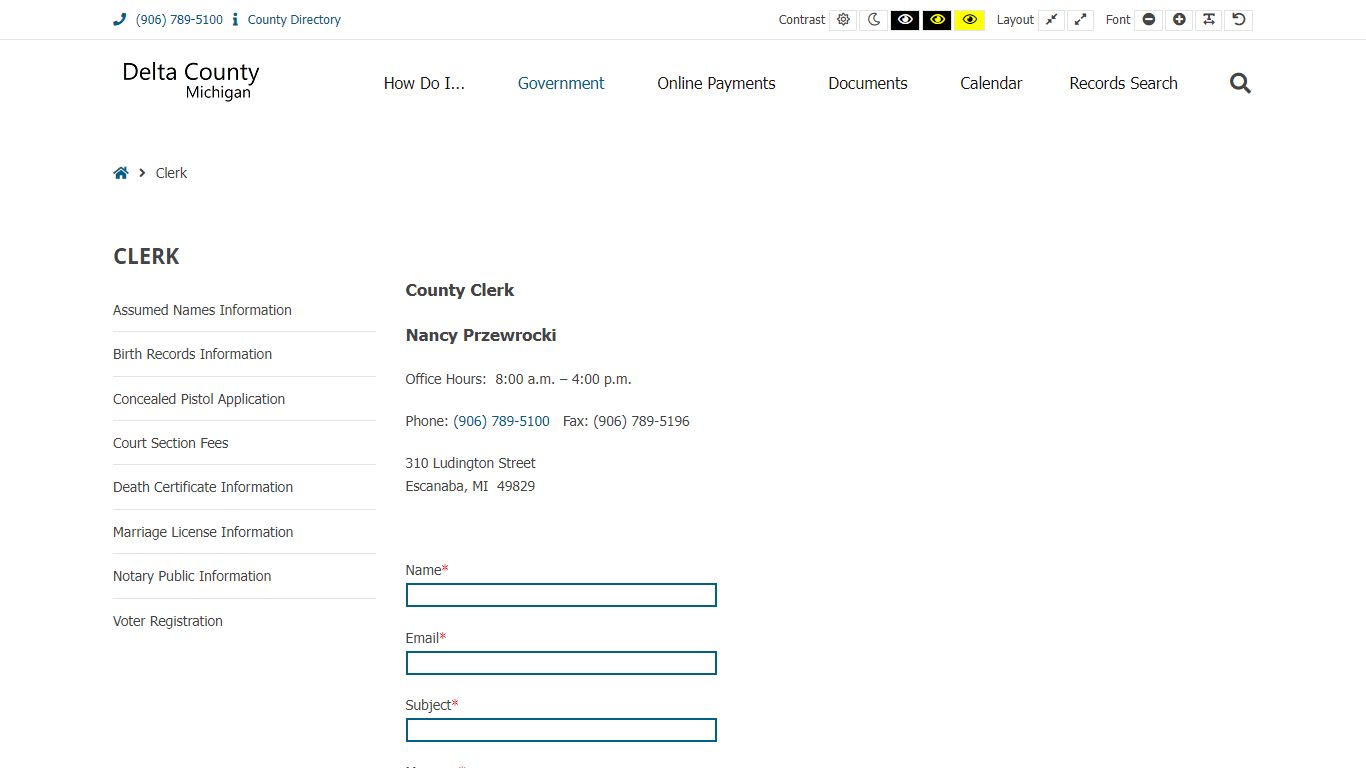Enable black and white contrast eye toggle
This screenshot has height=768, width=1366.
point(905,19)
